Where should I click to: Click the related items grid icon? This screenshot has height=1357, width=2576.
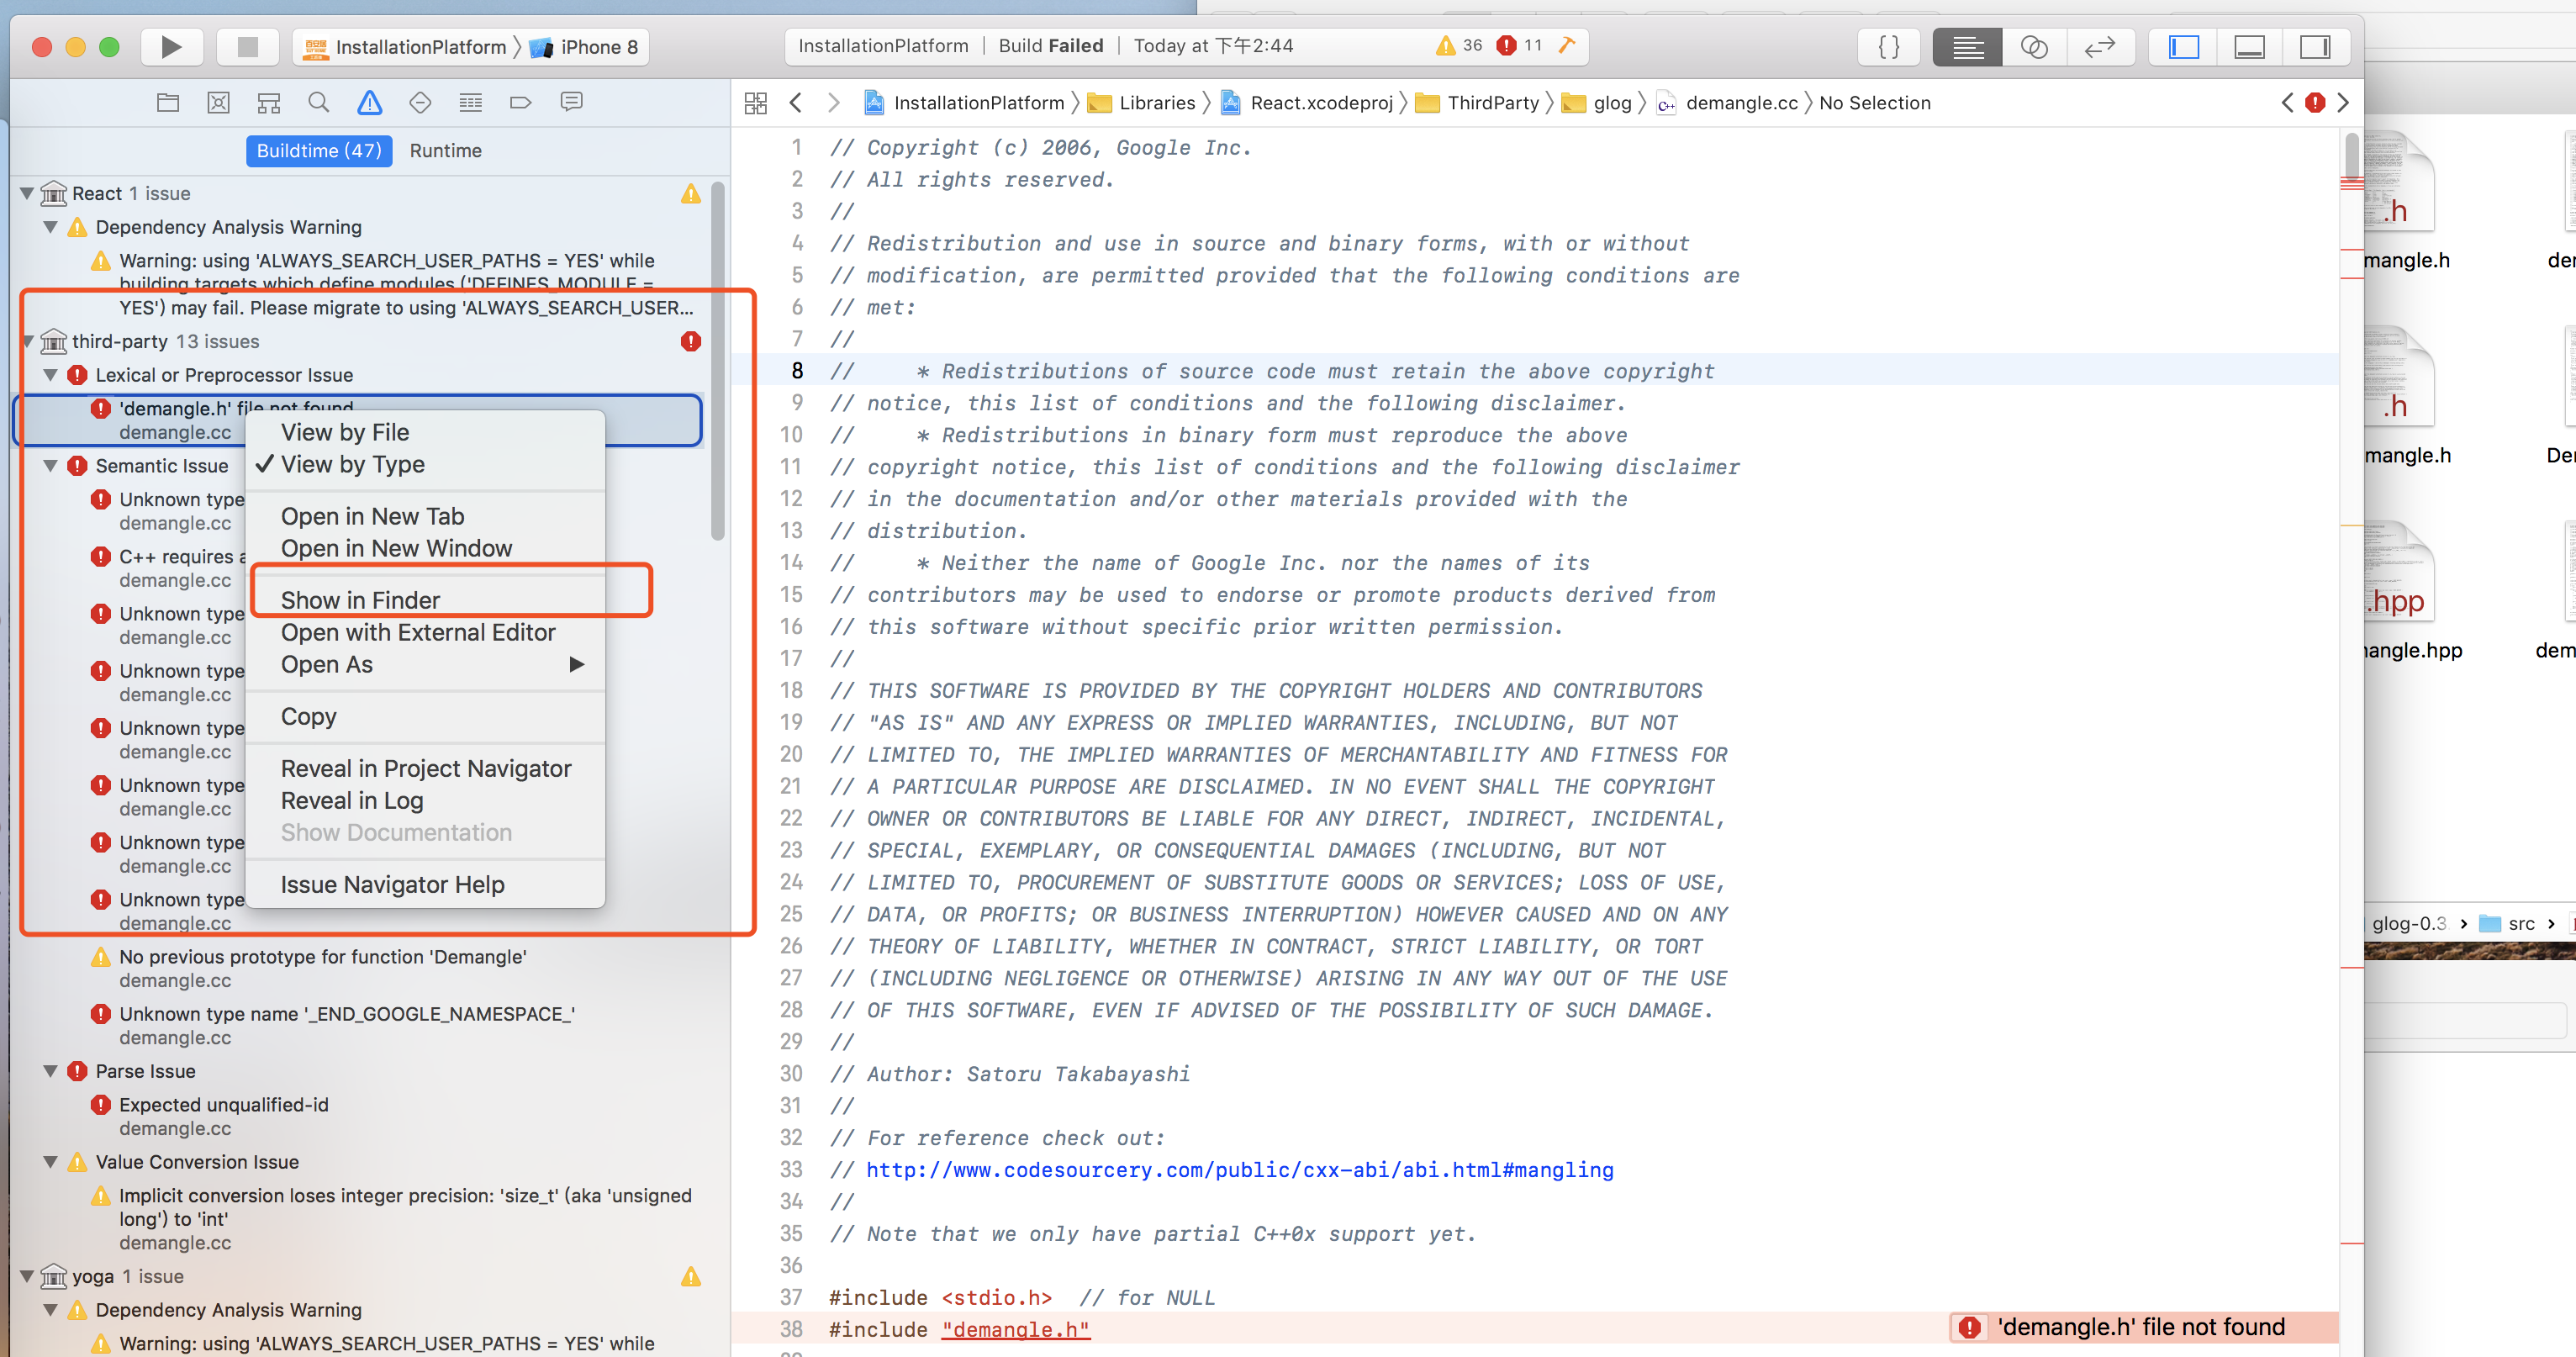pos(756,103)
